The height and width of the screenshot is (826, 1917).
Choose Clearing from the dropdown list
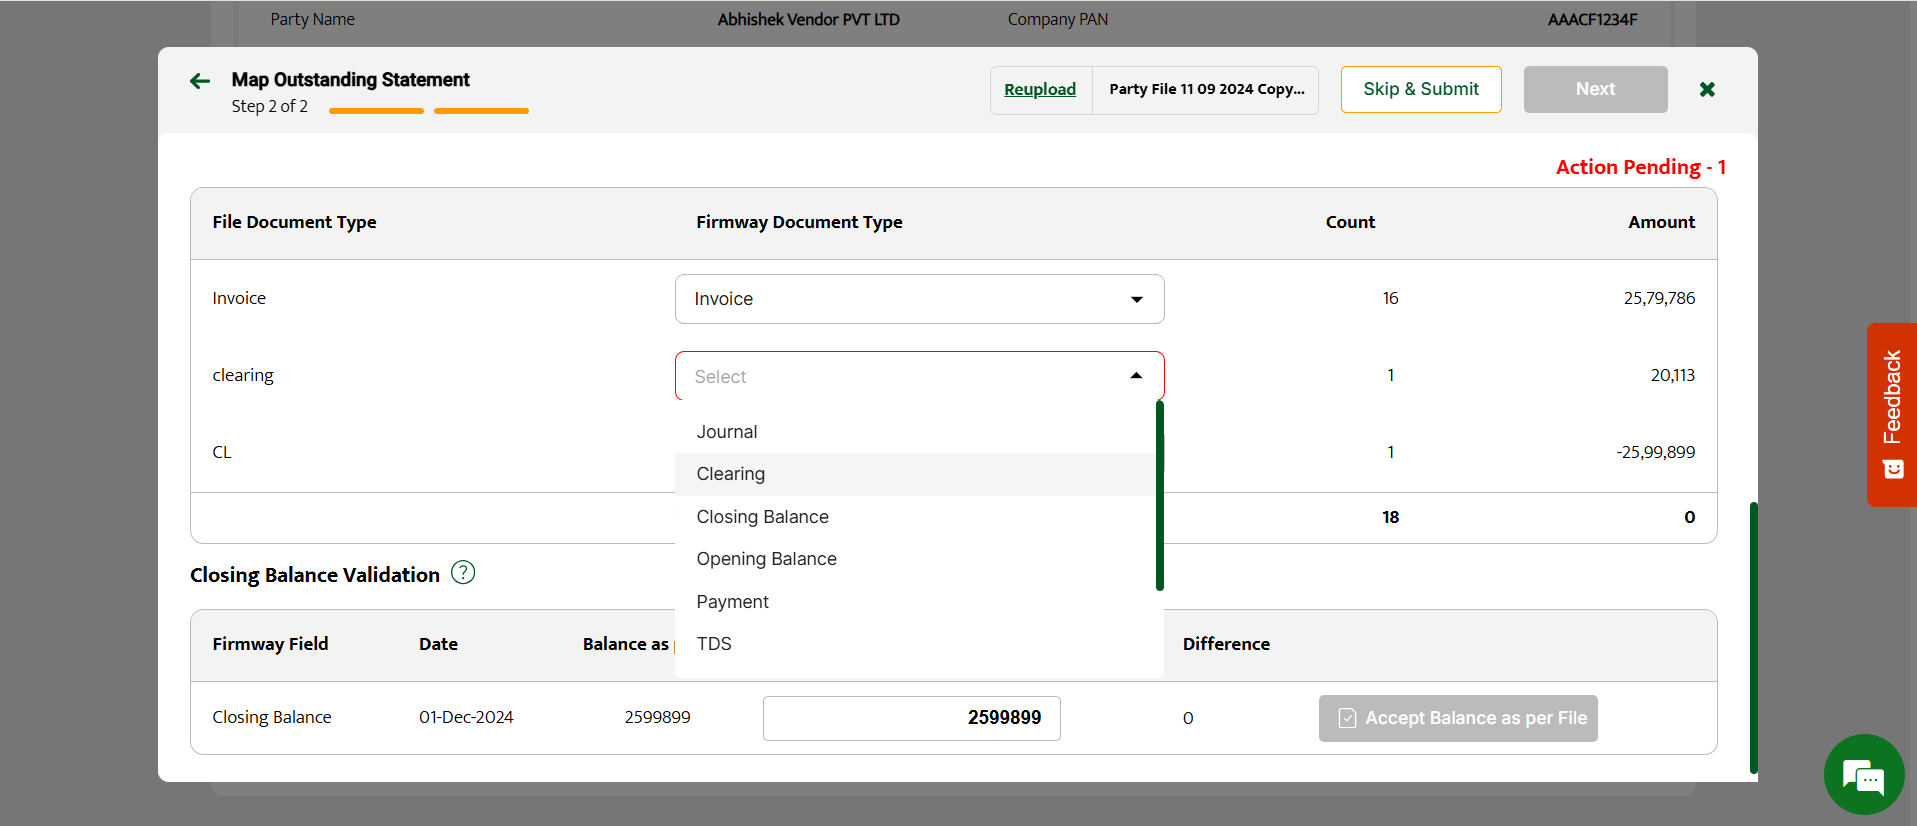731,474
